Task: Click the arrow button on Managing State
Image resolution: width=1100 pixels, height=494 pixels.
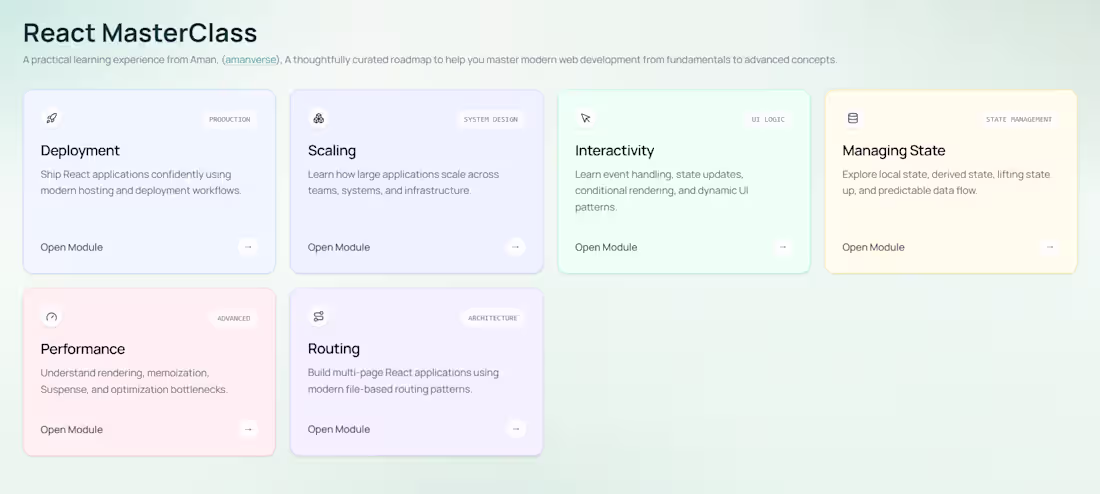Action: tap(1050, 247)
